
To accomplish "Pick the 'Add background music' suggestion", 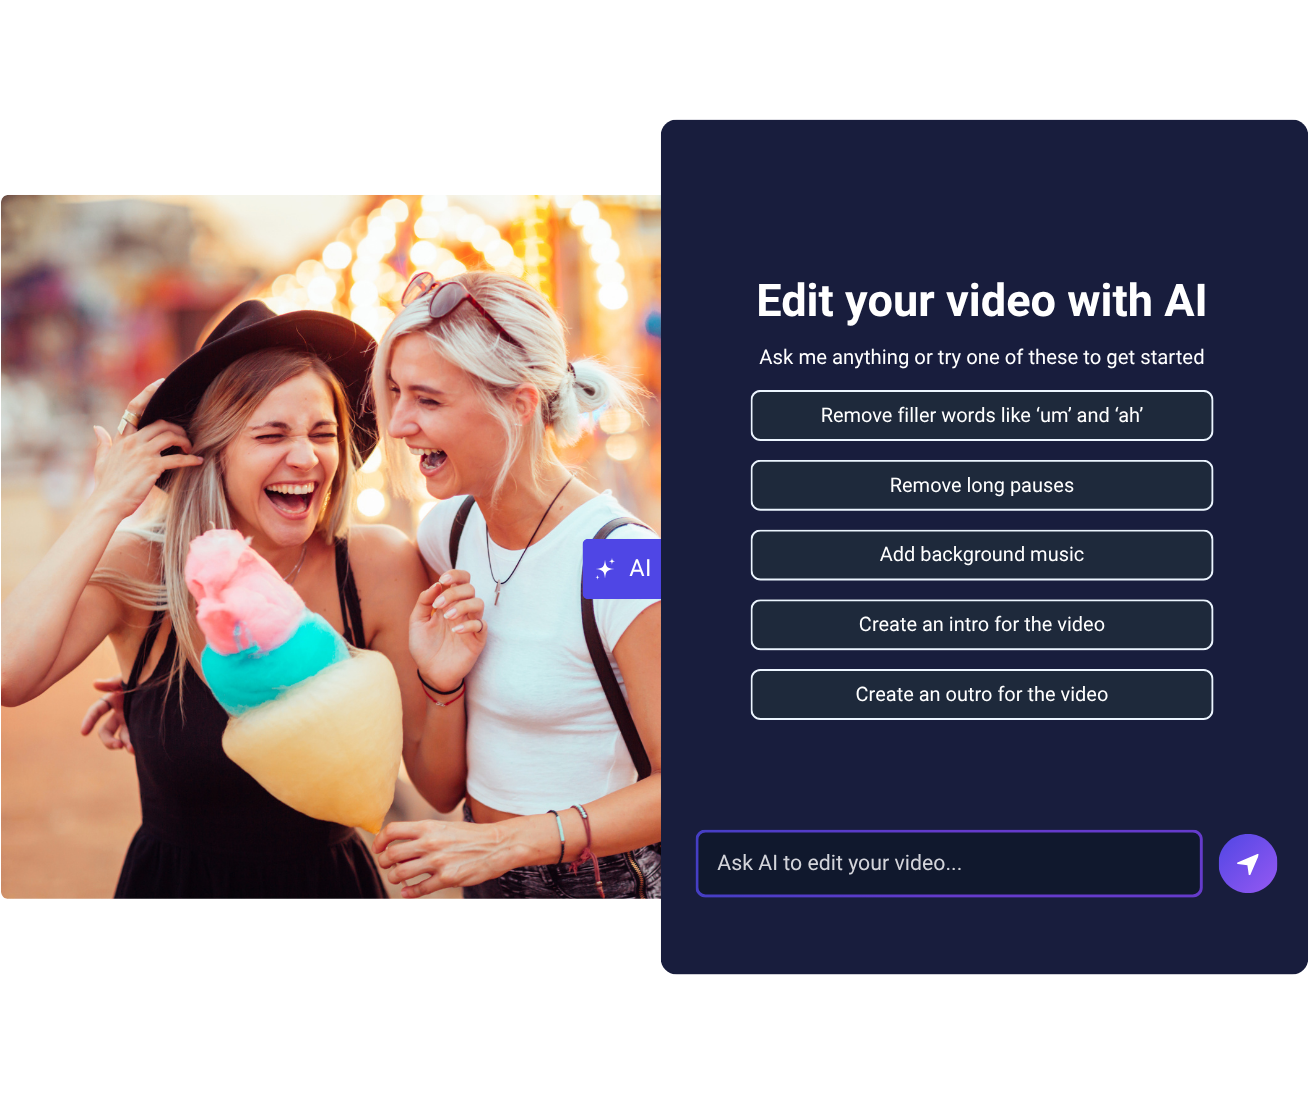I will pyautogui.click(x=981, y=555).
